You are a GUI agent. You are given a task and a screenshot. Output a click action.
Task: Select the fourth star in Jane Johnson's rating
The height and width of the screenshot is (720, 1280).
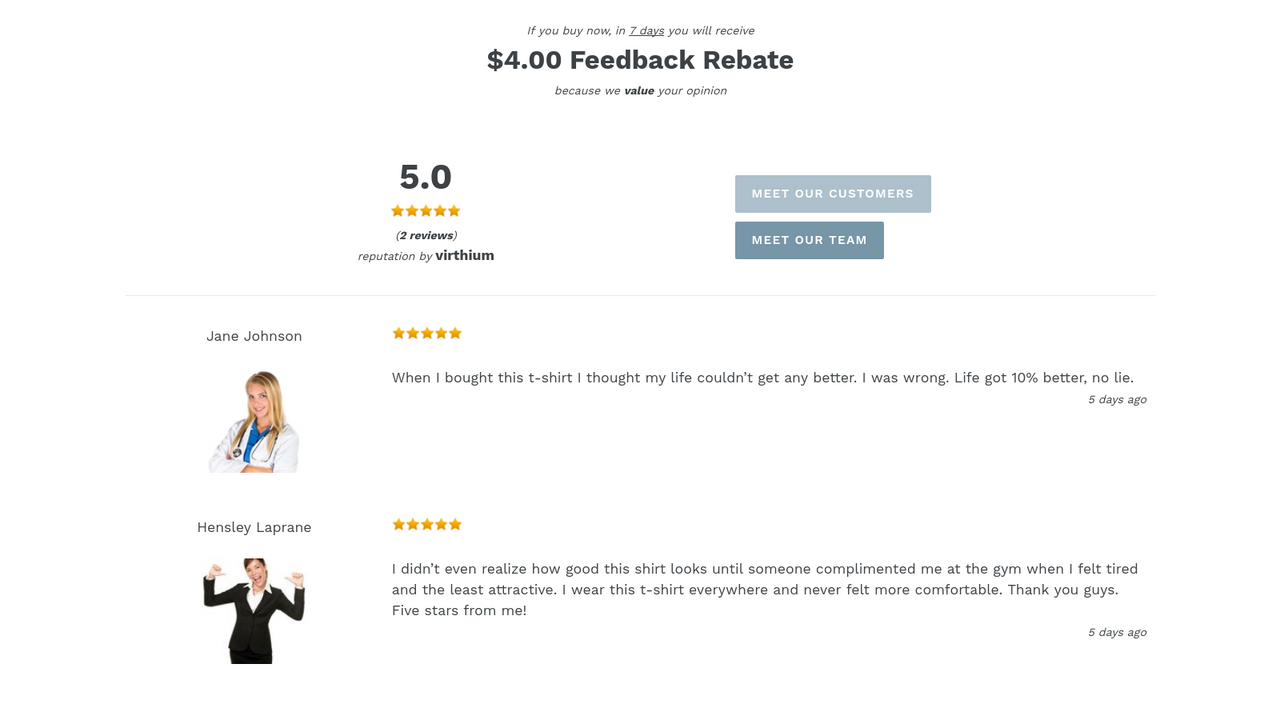[441, 332]
